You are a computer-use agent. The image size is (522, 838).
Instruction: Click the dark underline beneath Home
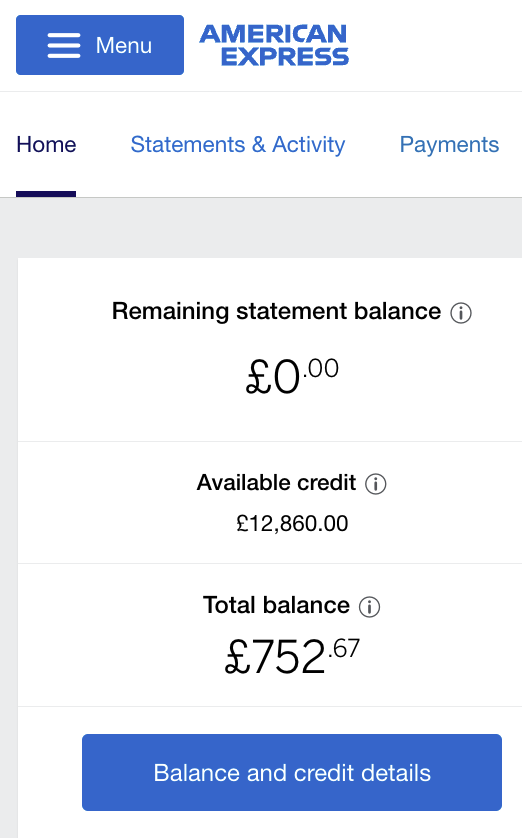coord(46,194)
